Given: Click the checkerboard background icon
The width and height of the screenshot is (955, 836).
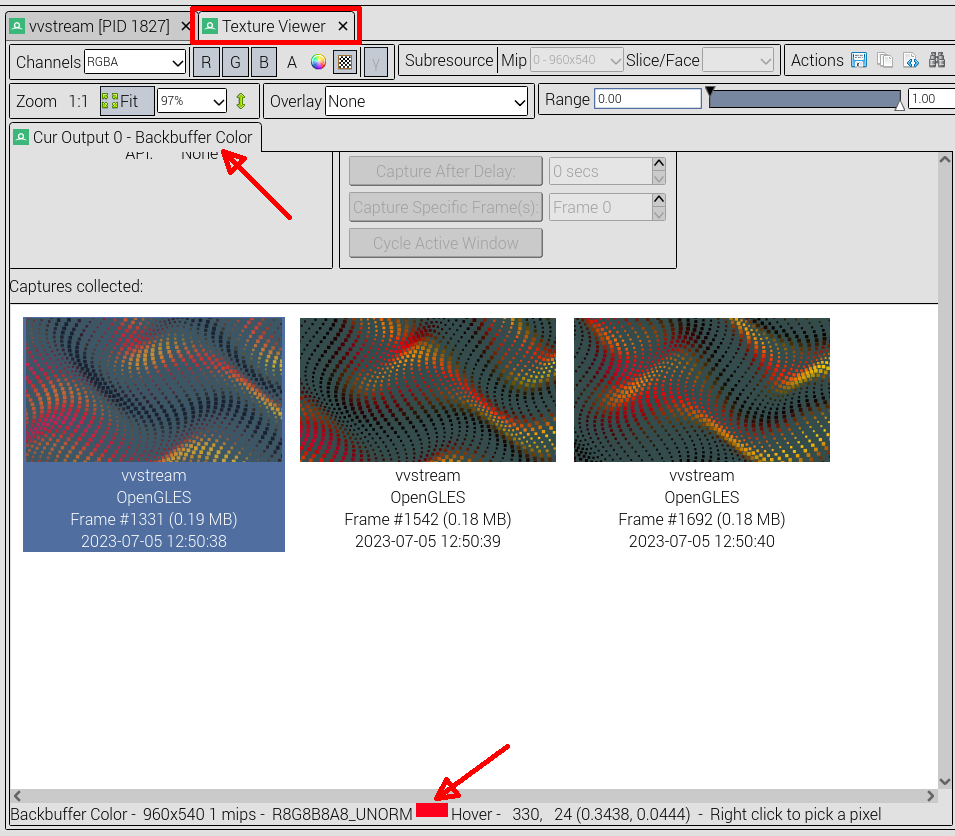Looking at the screenshot, I should (x=345, y=61).
